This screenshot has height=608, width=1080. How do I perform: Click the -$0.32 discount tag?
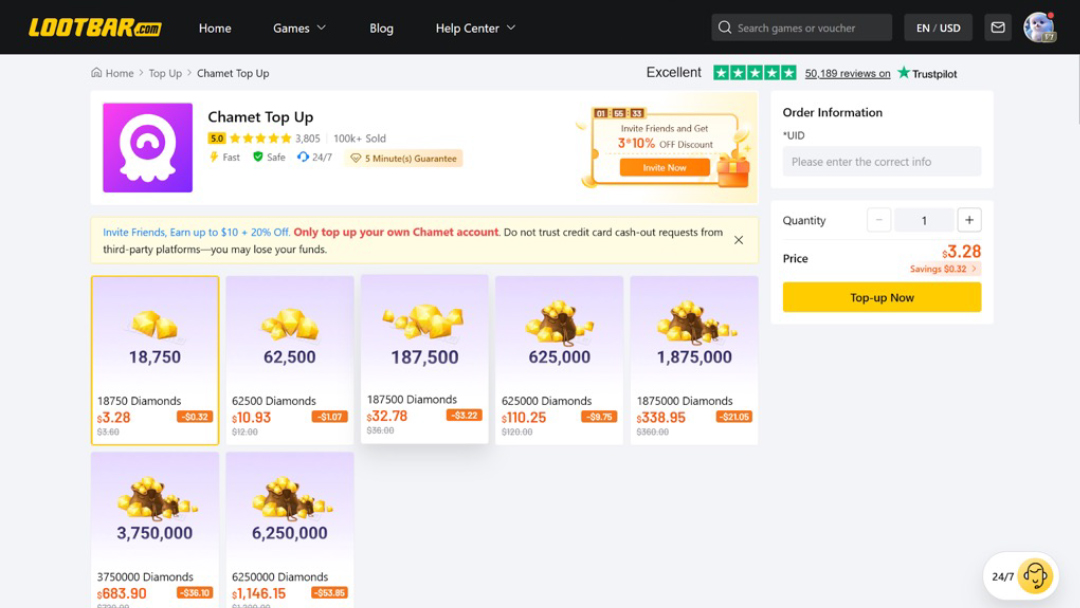pyautogui.click(x=195, y=417)
